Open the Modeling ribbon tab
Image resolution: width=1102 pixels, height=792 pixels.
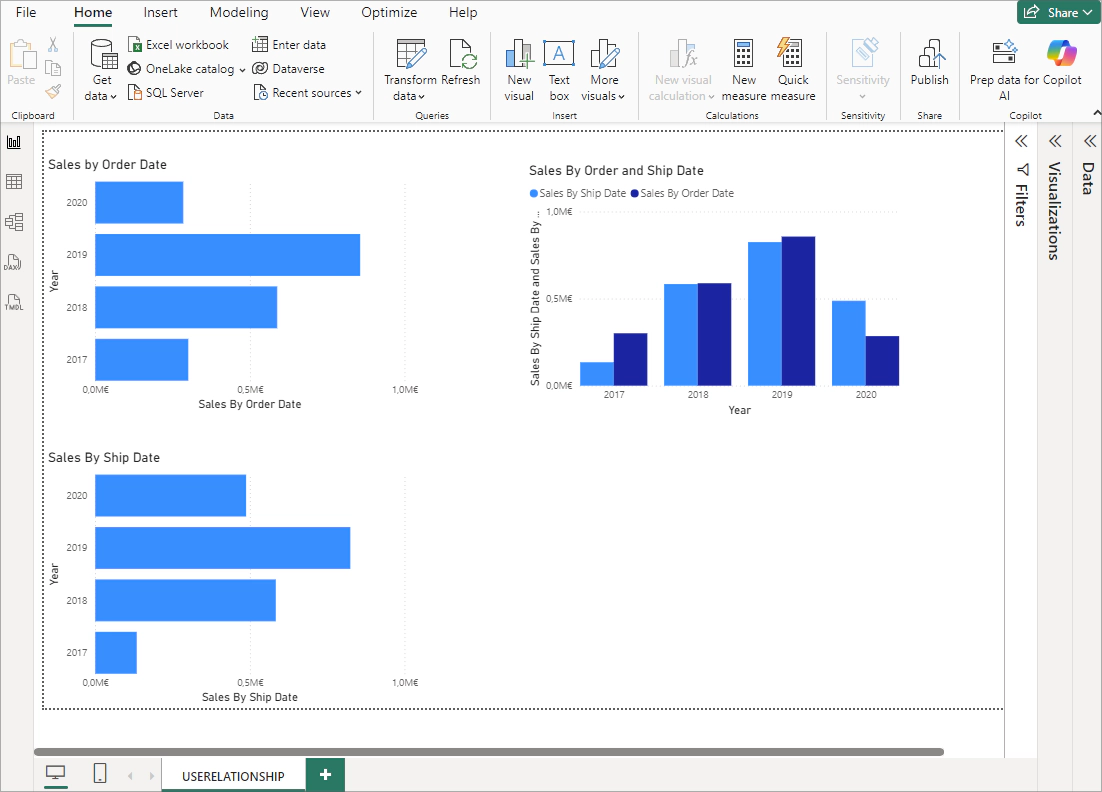point(239,13)
